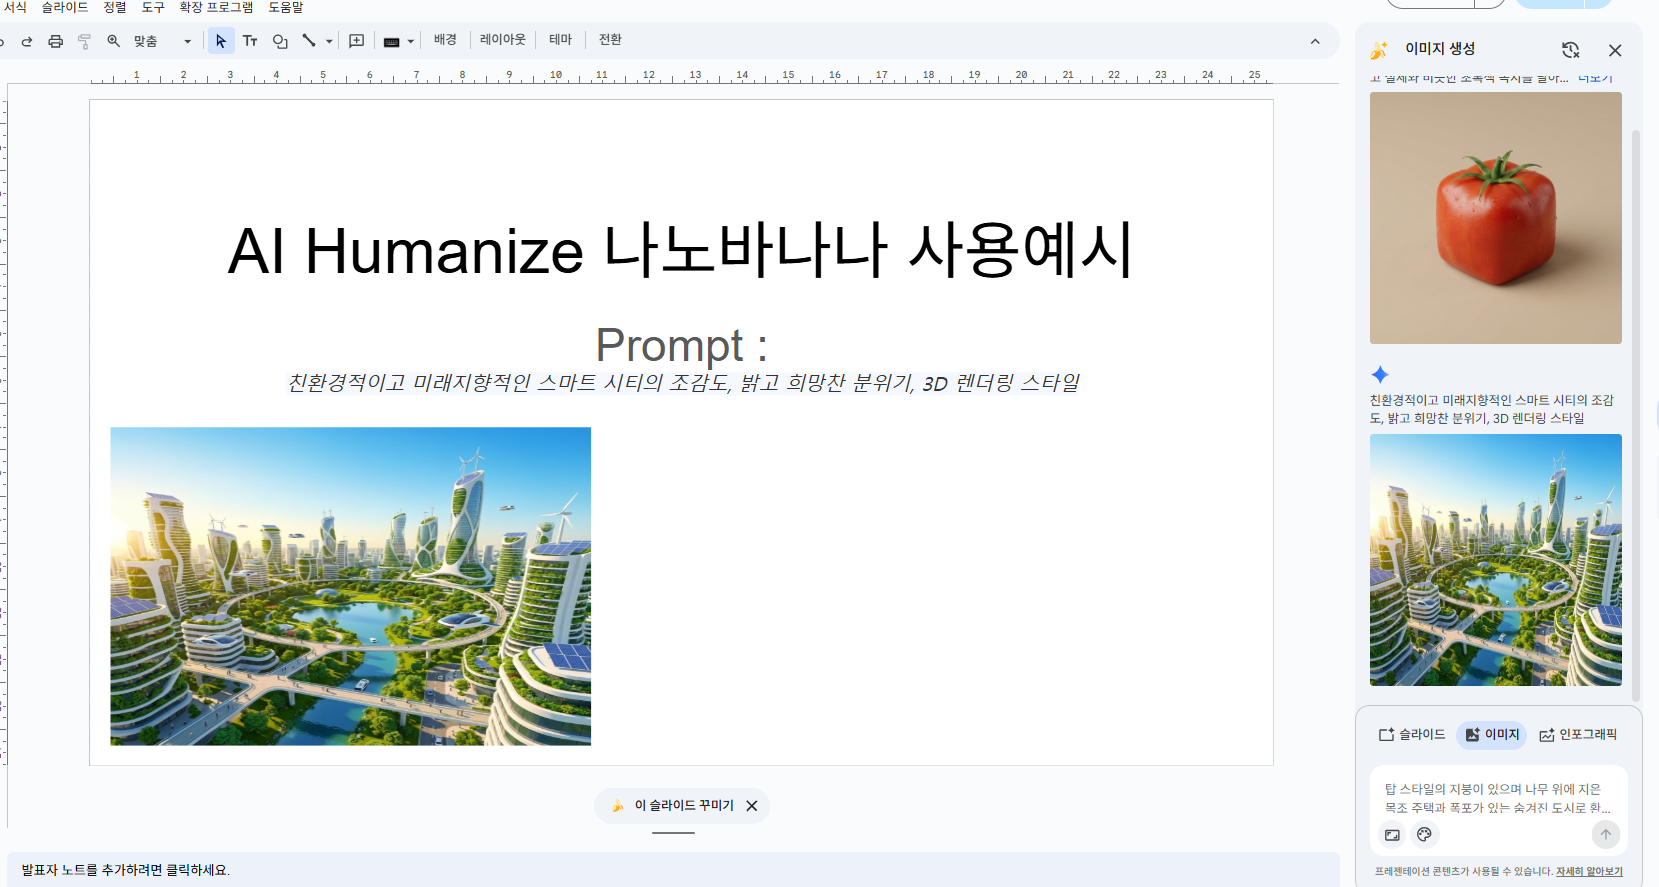Open the 정렬 menu
This screenshot has width=1659, height=887.
pyautogui.click(x=115, y=7)
